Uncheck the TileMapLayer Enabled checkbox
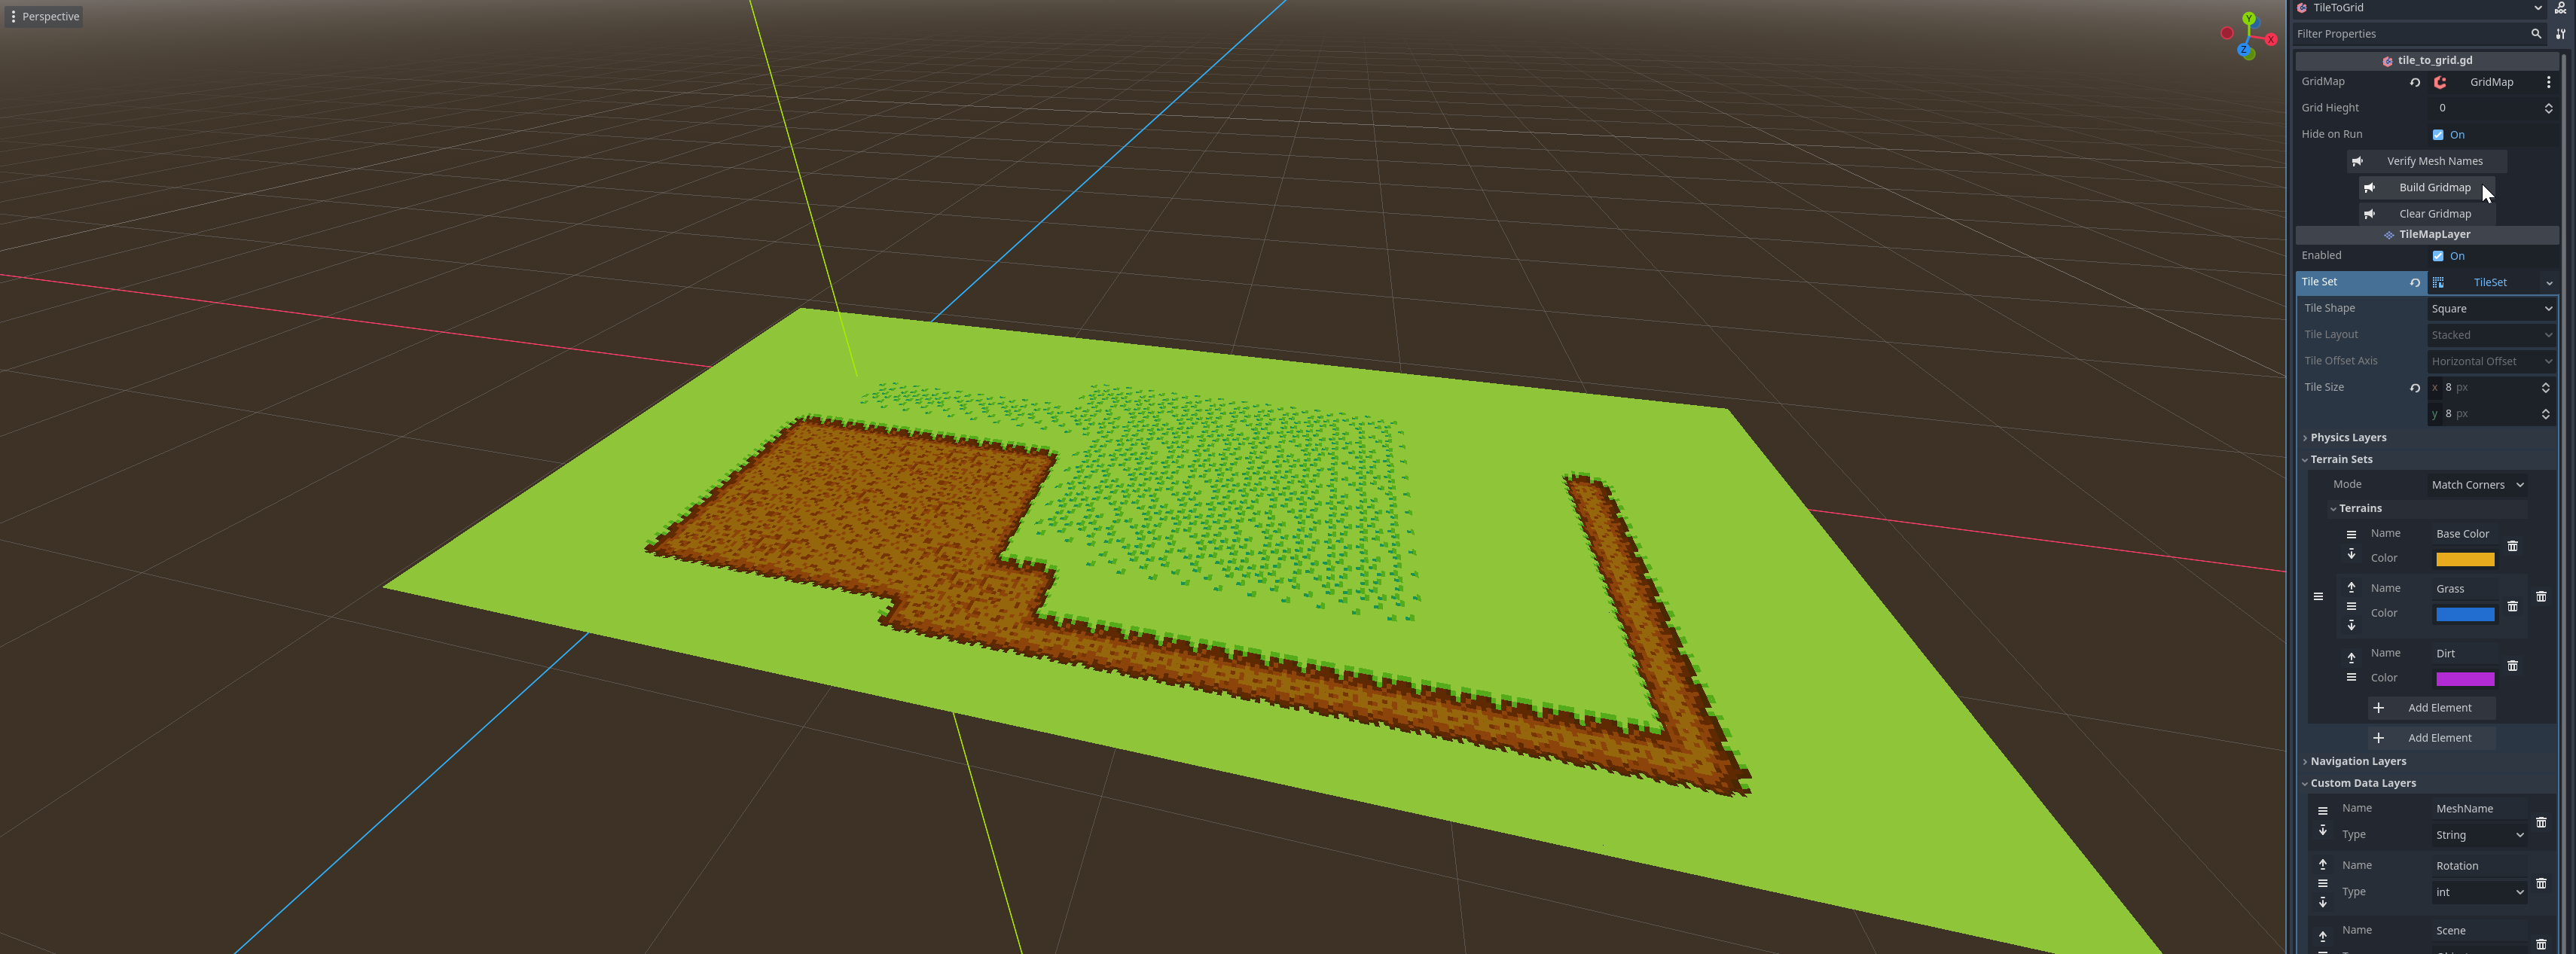Image resolution: width=2576 pixels, height=954 pixels. 2438,256
